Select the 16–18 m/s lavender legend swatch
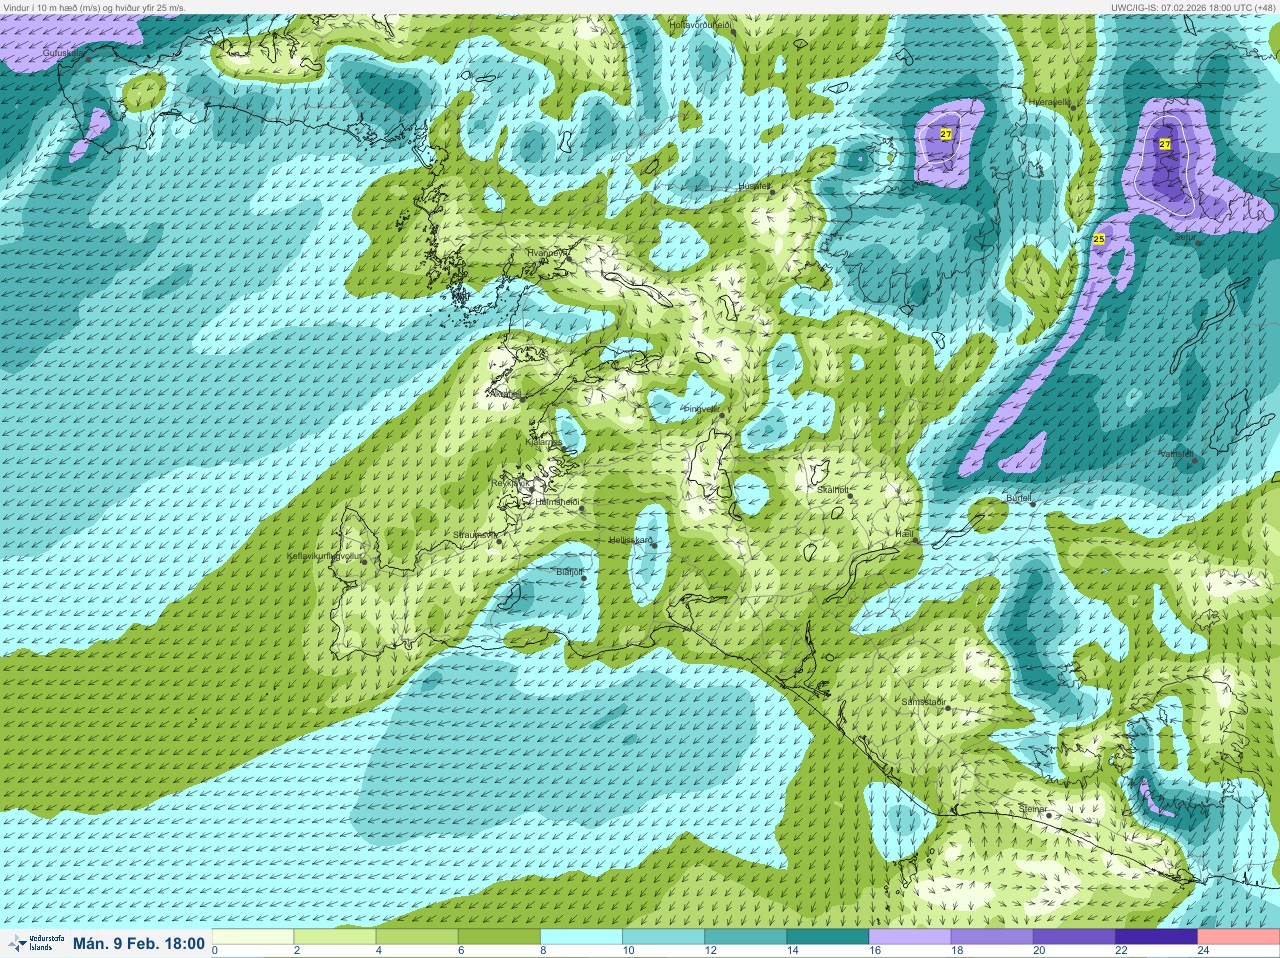 pos(909,937)
